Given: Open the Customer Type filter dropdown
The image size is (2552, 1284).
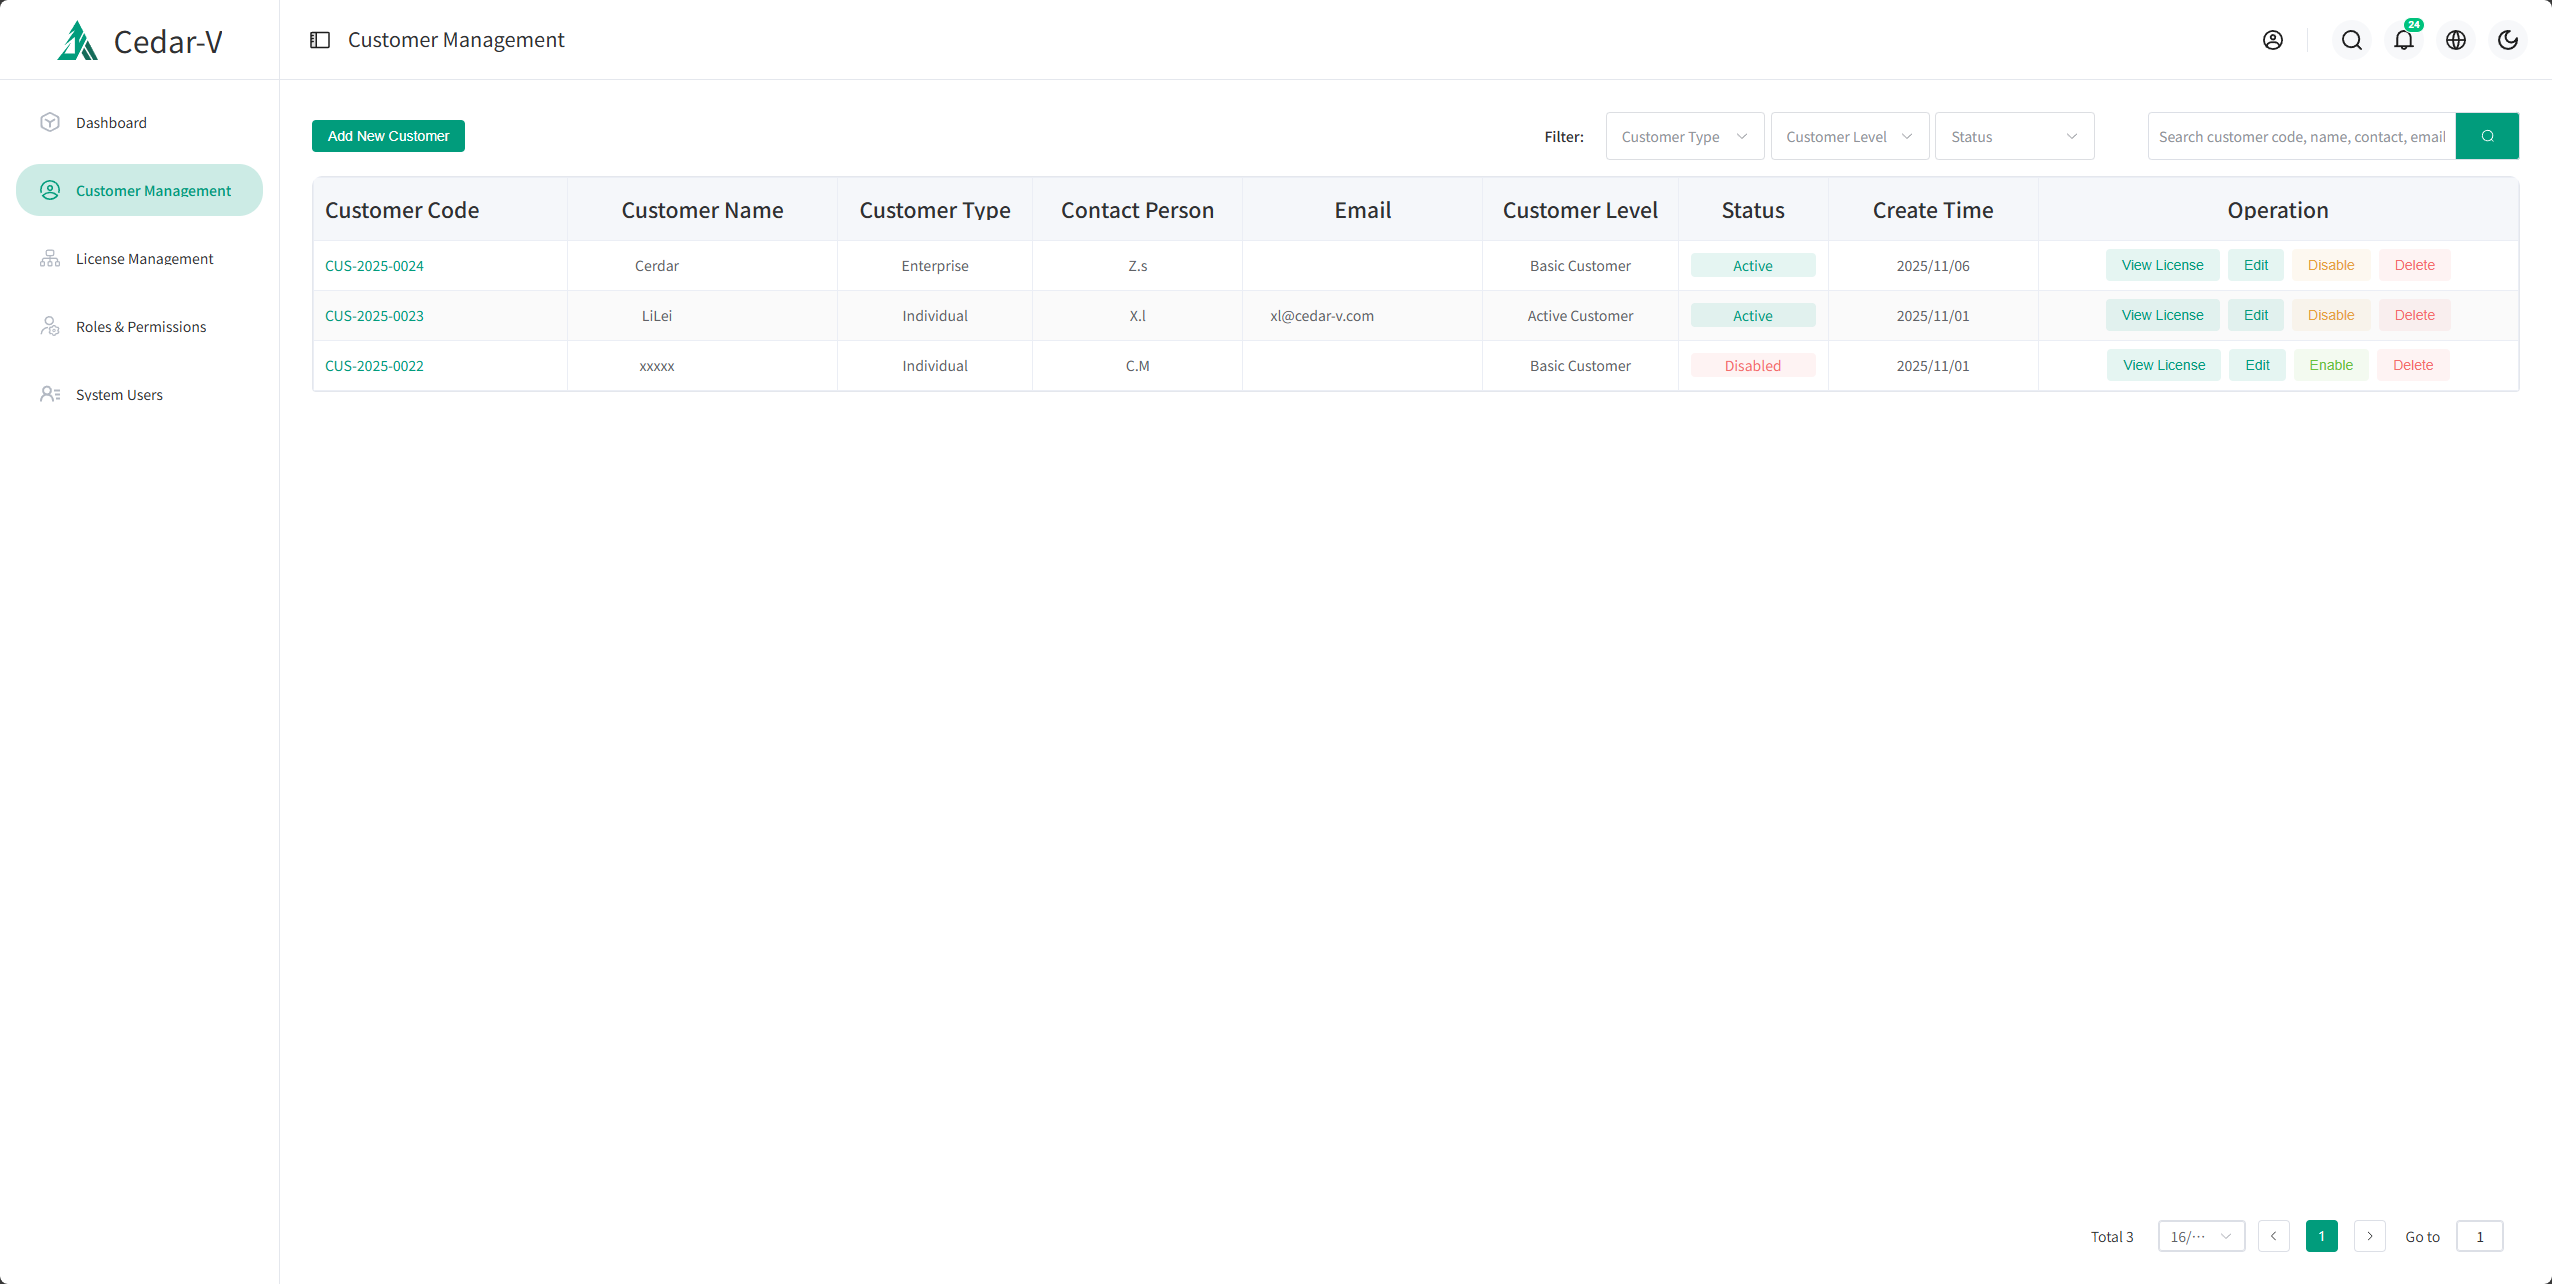Looking at the screenshot, I should 1684,136.
